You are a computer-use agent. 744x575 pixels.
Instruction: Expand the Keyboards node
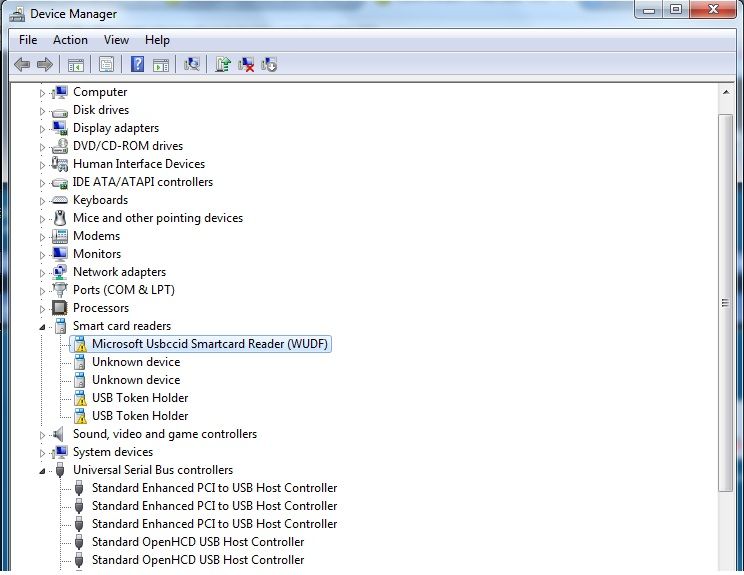(x=42, y=201)
